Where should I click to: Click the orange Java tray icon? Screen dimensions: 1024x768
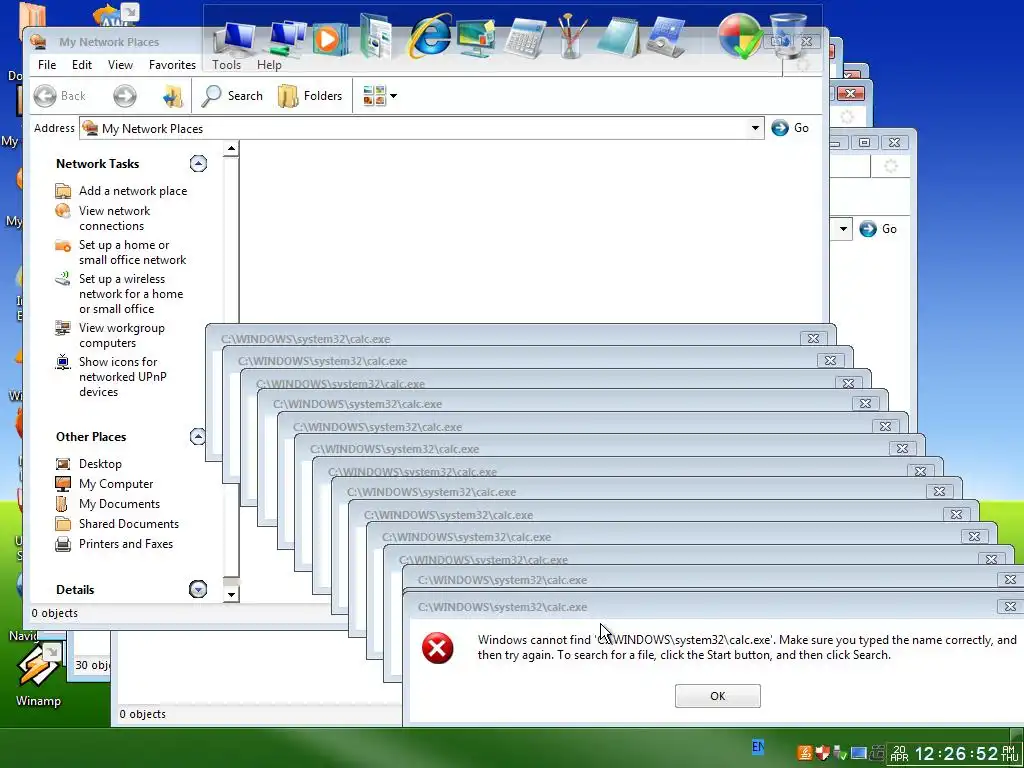tap(805, 754)
